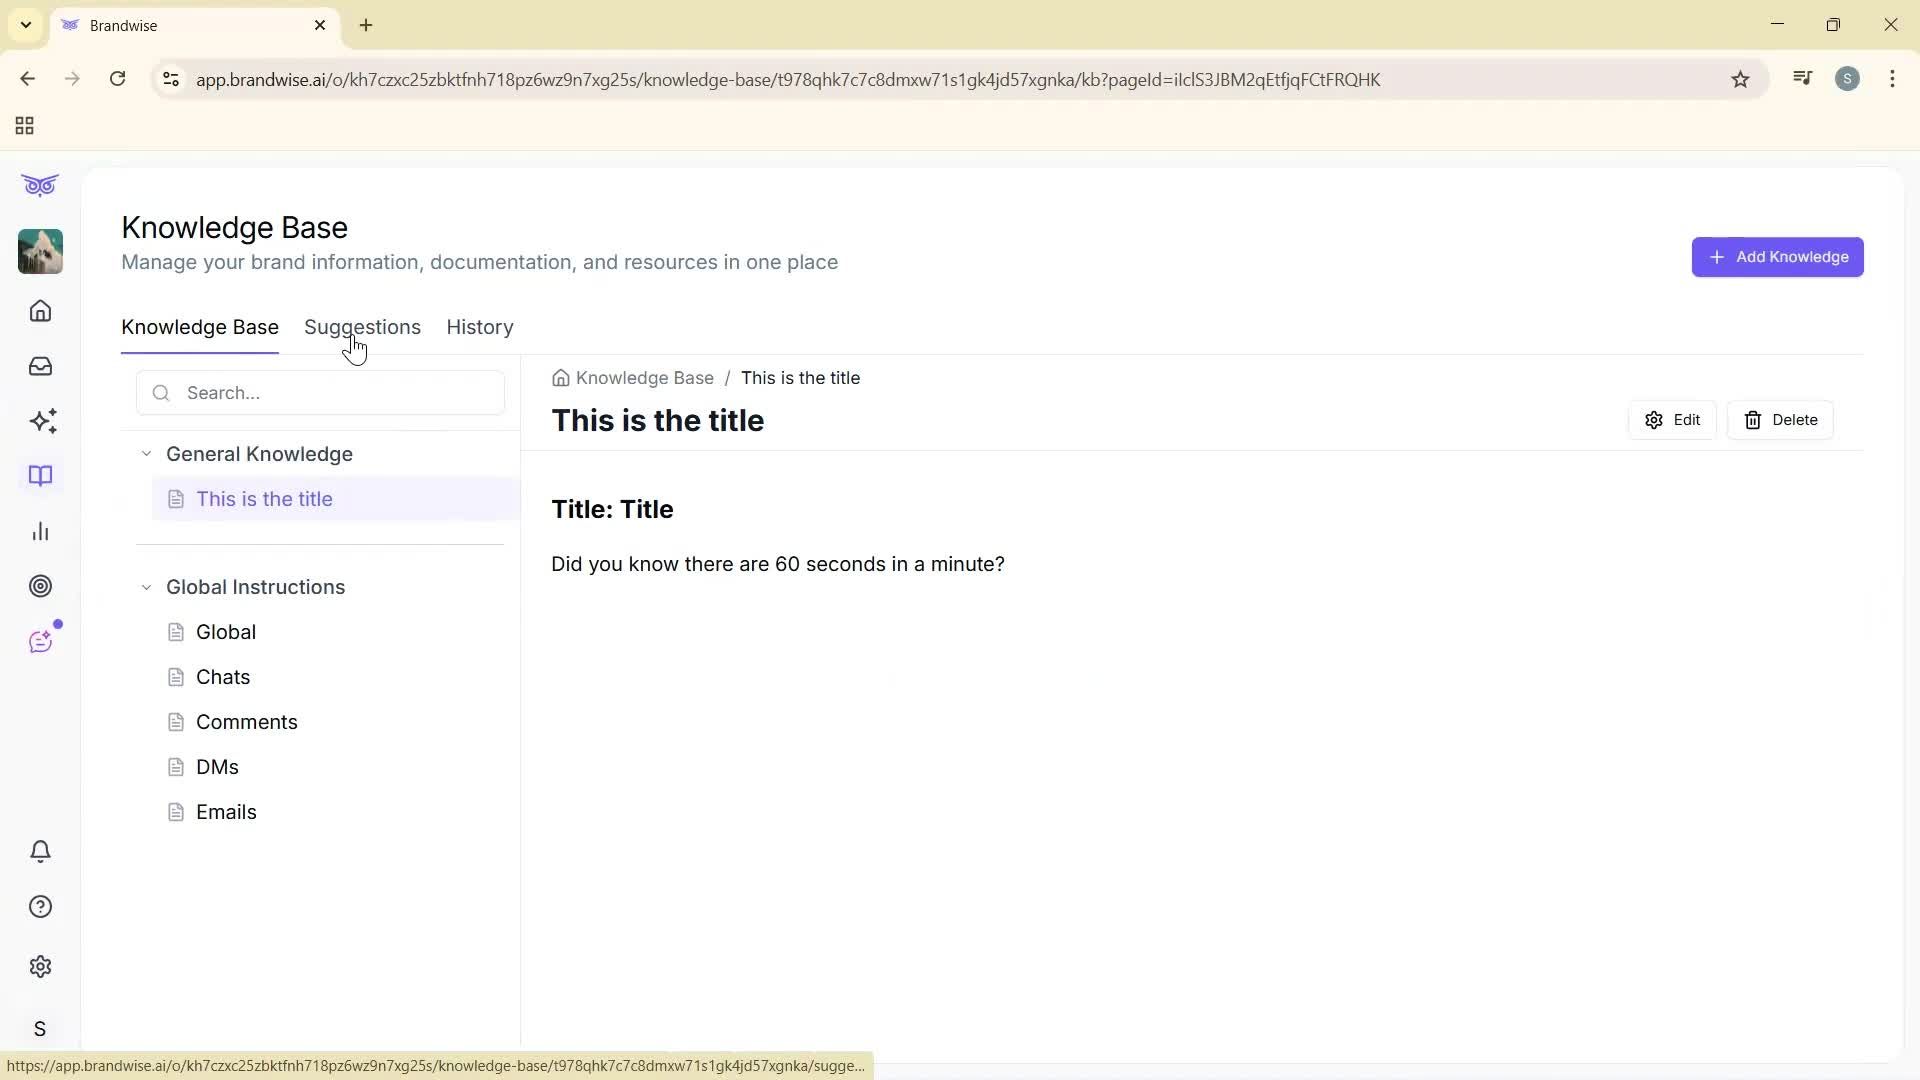Open the notifications bell icon
This screenshot has width=1920, height=1080.
40,851
